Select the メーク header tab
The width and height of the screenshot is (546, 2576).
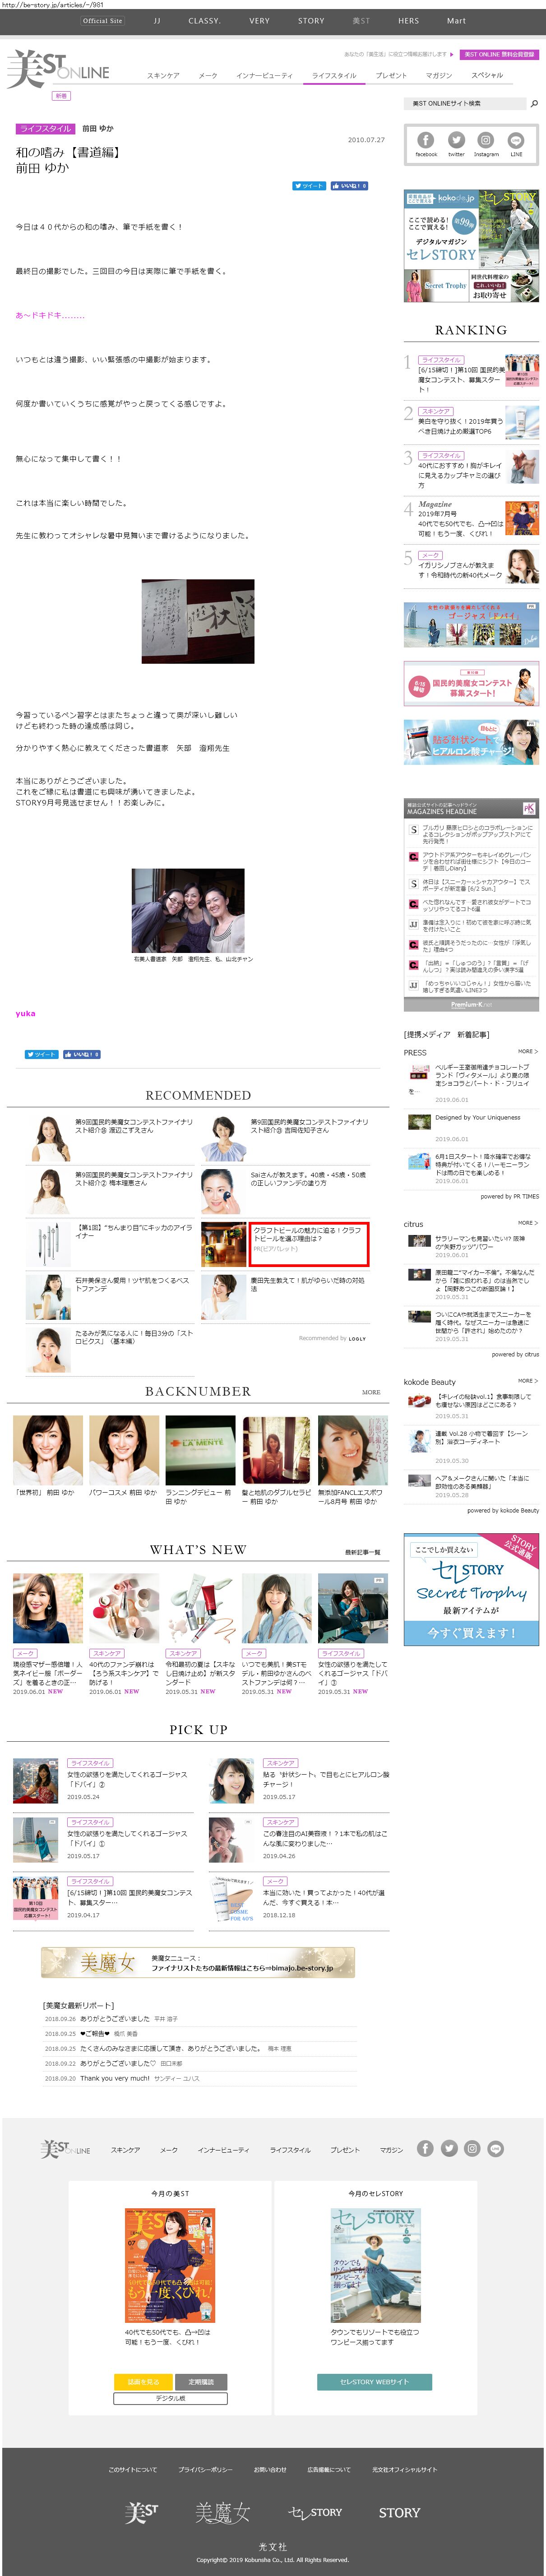click(207, 76)
